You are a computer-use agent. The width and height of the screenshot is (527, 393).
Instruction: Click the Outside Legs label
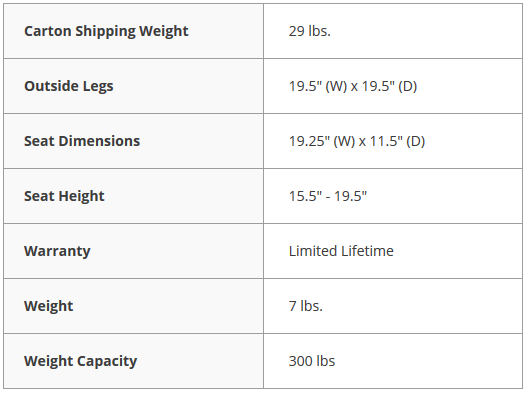(69, 86)
